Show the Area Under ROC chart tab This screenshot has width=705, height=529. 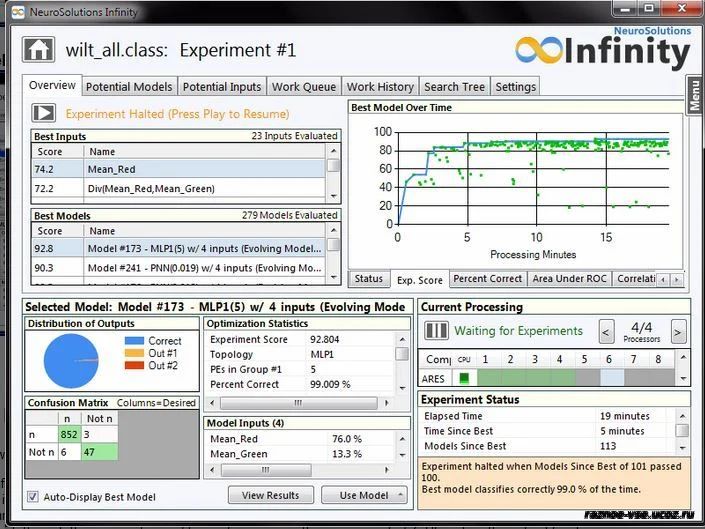[570, 279]
